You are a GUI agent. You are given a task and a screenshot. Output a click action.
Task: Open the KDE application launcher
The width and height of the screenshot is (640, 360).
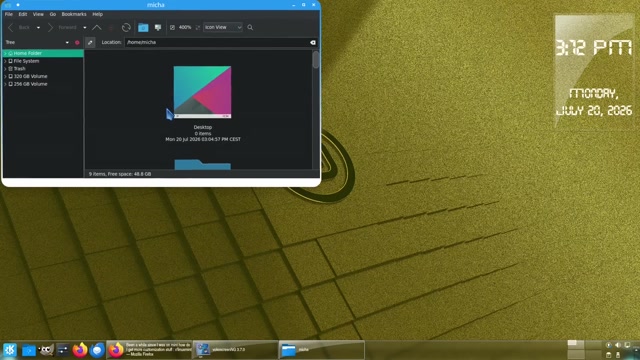coord(10,350)
